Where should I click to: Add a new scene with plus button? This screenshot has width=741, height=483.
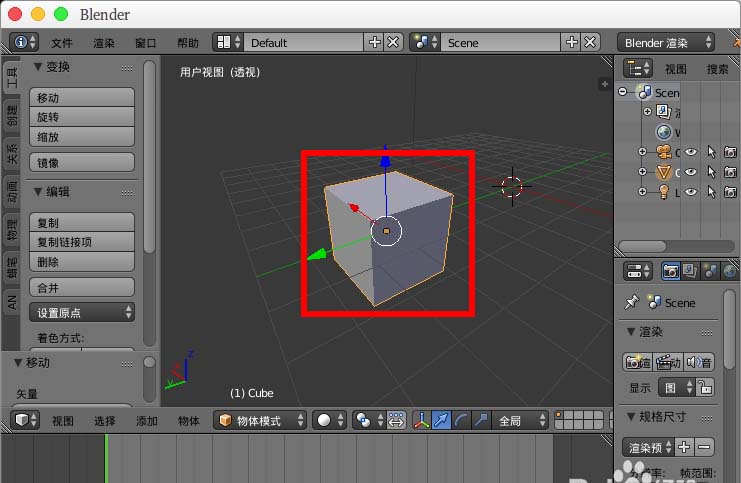coord(571,43)
